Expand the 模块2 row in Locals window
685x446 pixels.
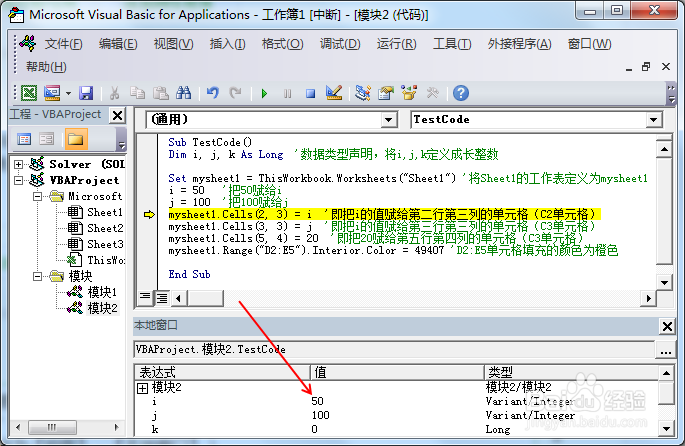142,388
